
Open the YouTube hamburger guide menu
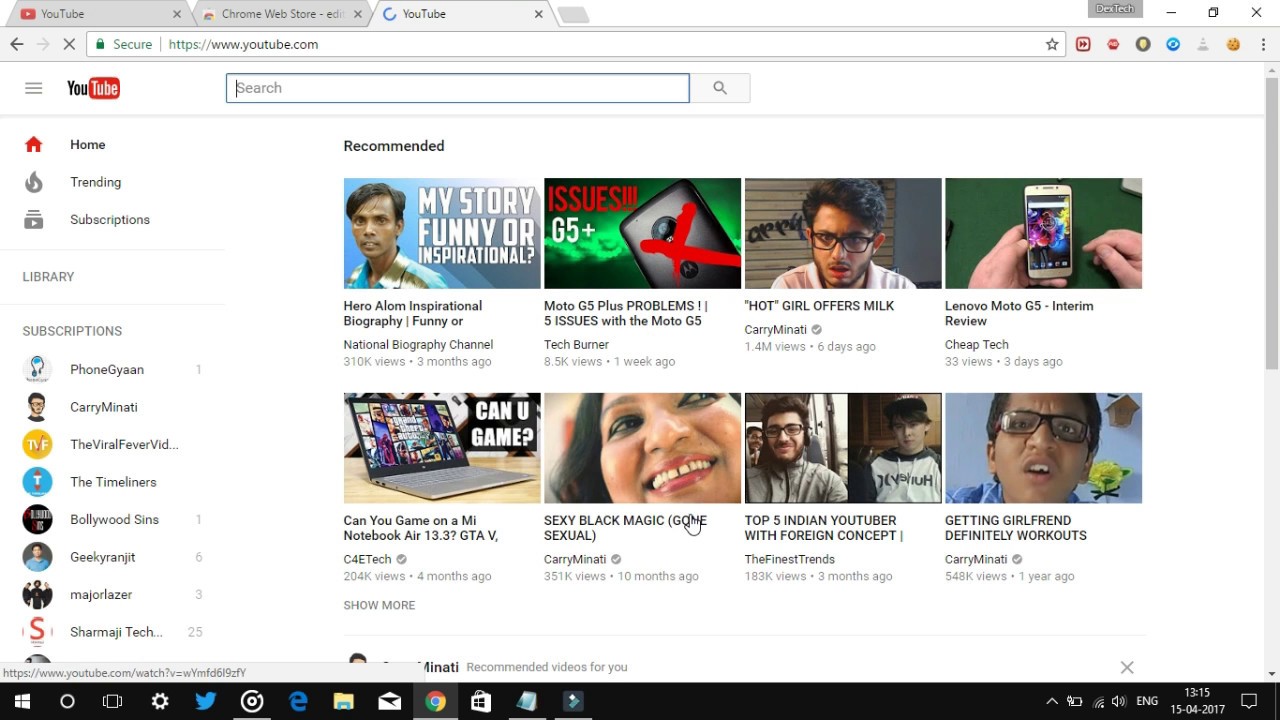pos(33,88)
